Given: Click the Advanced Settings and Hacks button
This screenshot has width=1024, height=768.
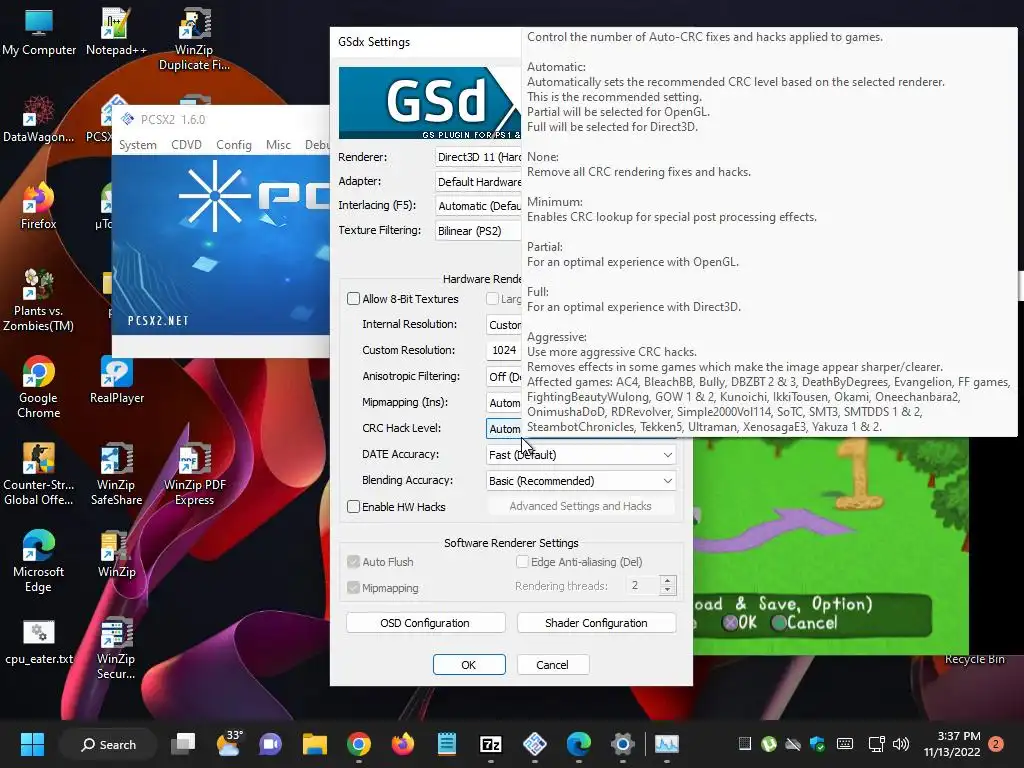Looking at the screenshot, I should click(581, 506).
